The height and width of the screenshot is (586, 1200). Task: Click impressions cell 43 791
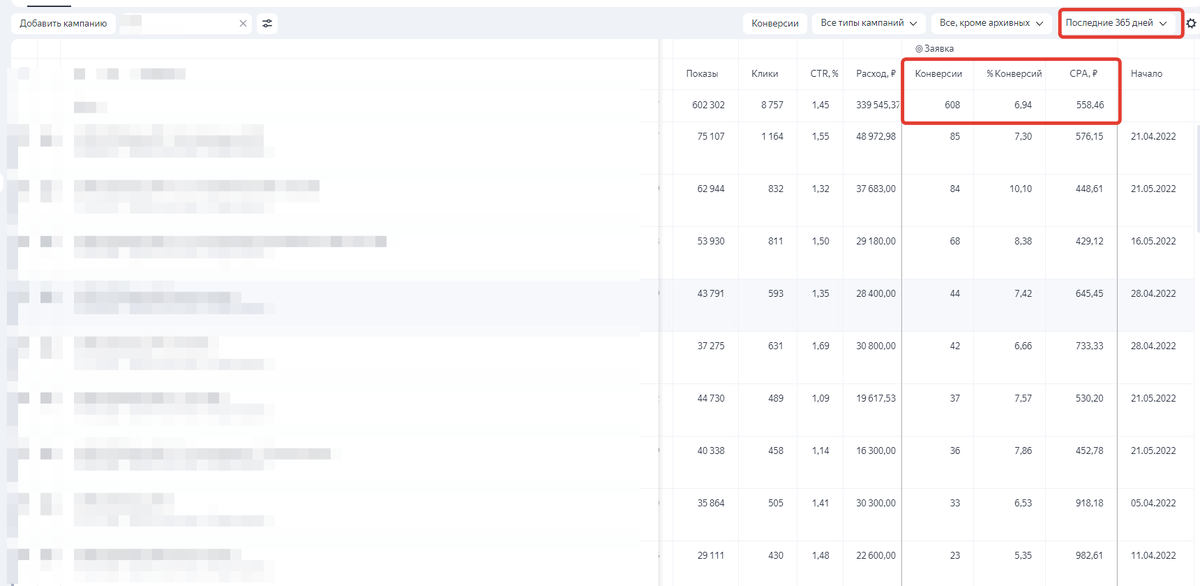[x=711, y=293]
